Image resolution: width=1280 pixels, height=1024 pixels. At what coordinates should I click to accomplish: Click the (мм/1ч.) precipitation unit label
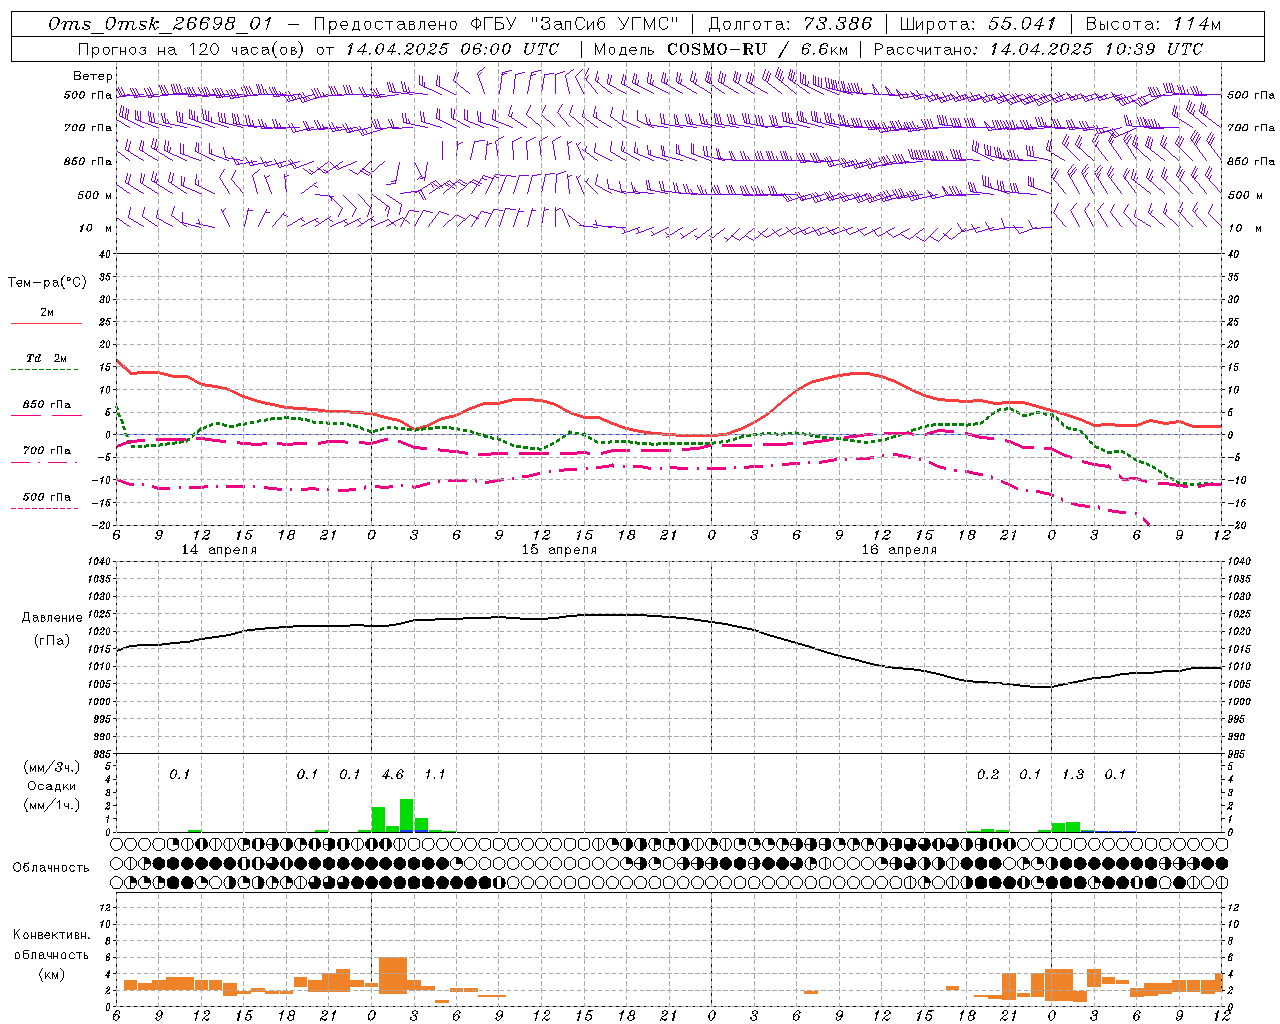pyautogui.click(x=52, y=805)
